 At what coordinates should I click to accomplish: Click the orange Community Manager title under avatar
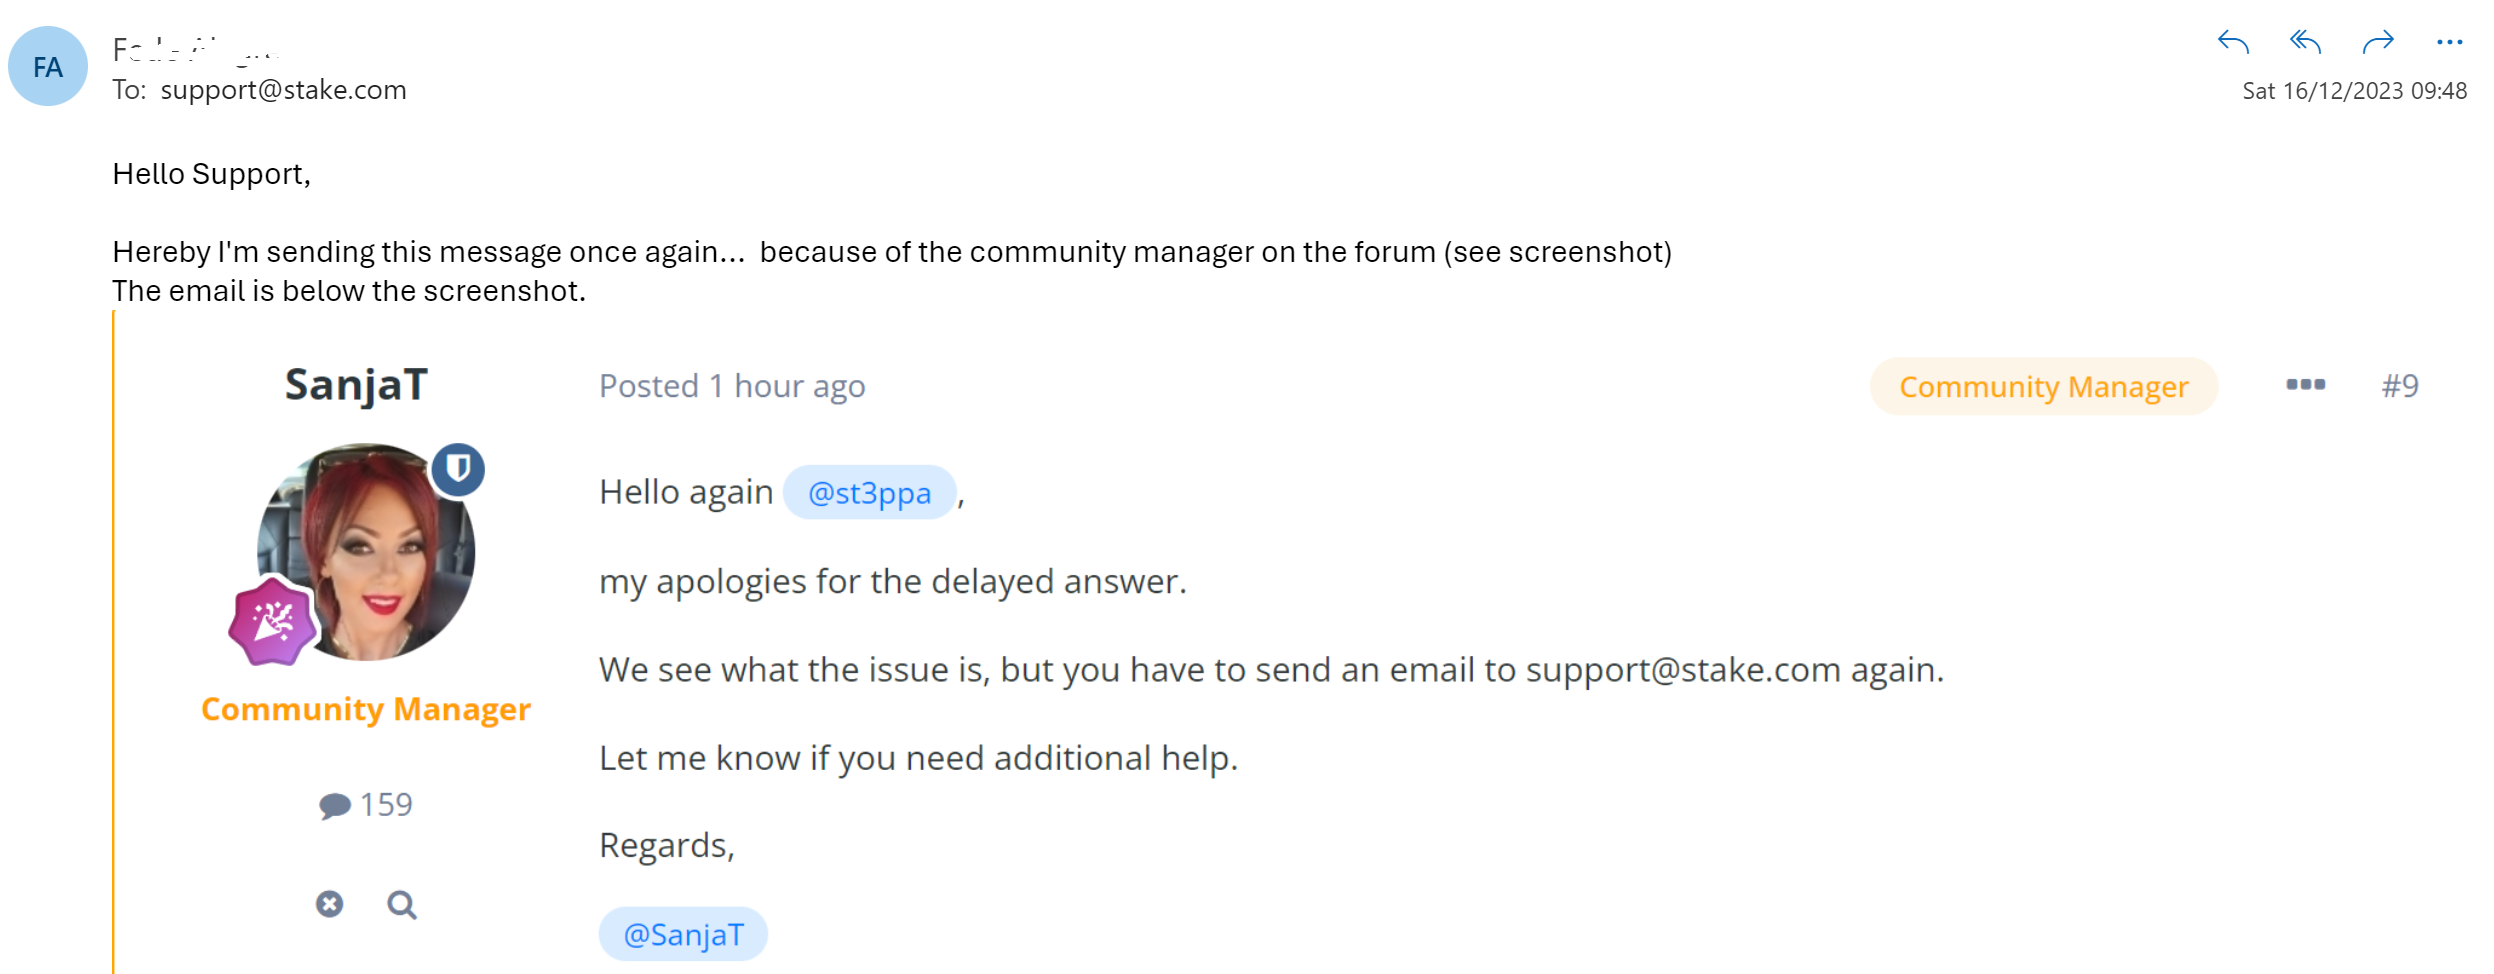pyautogui.click(x=366, y=709)
